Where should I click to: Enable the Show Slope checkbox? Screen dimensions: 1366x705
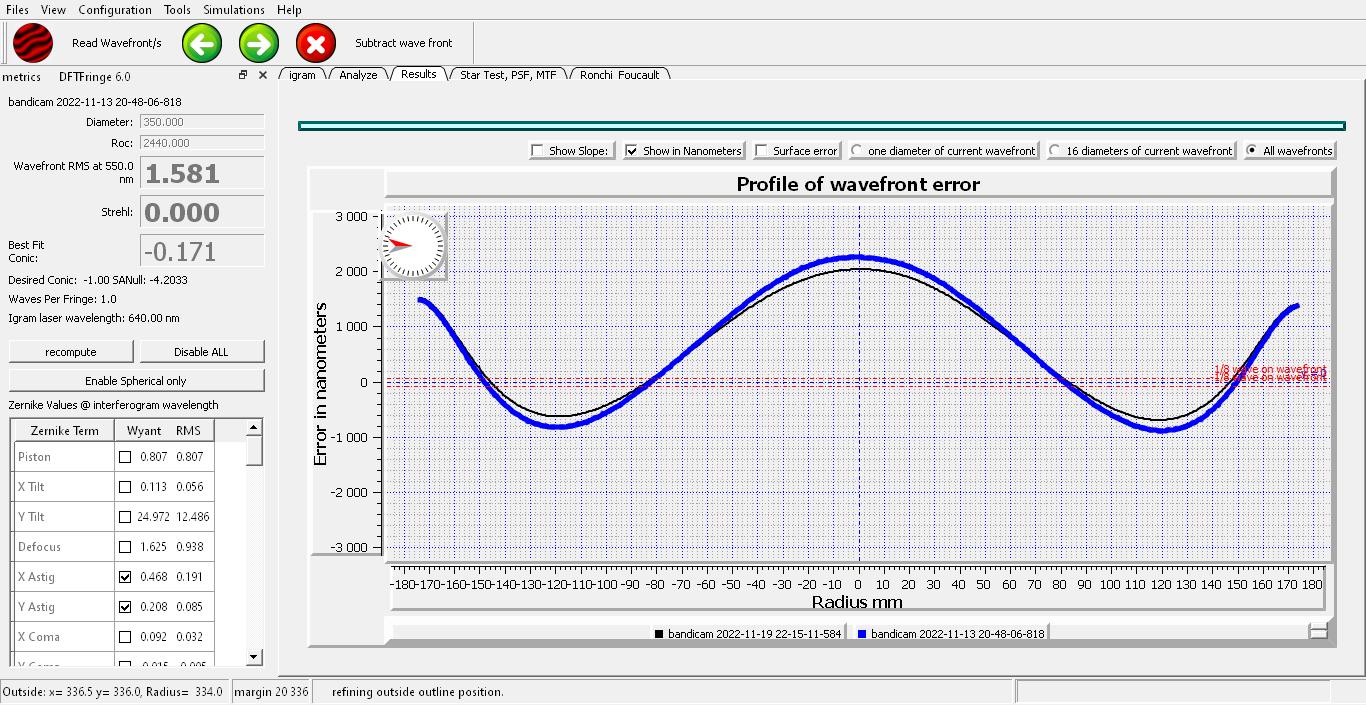(x=538, y=151)
